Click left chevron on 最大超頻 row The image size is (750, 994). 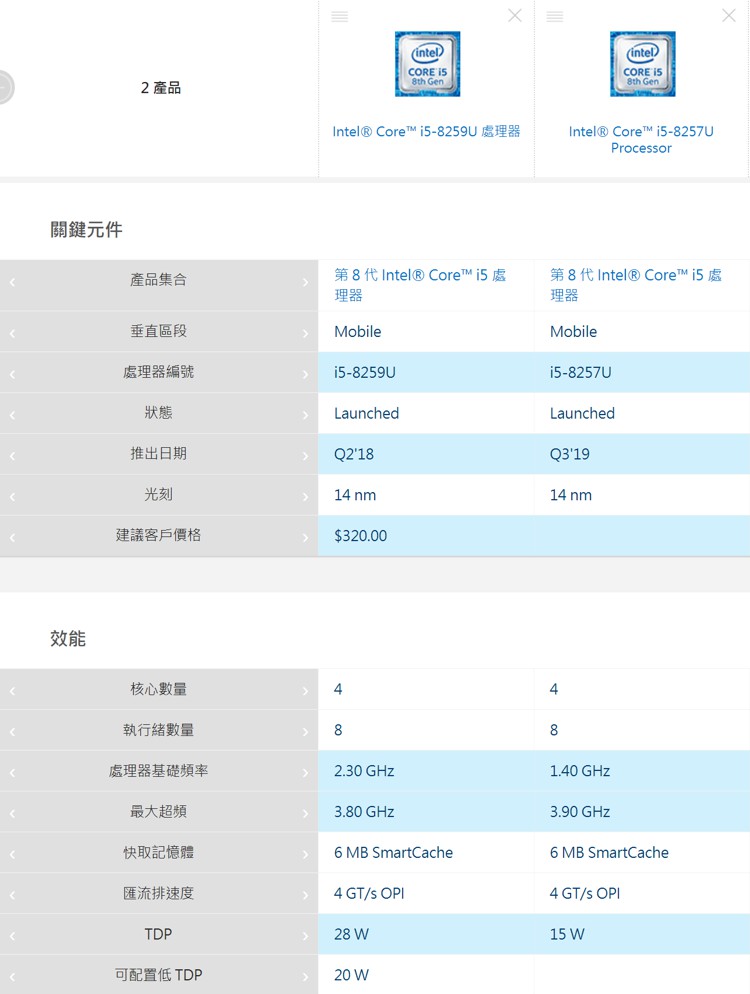pyautogui.click(x=12, y=814)
